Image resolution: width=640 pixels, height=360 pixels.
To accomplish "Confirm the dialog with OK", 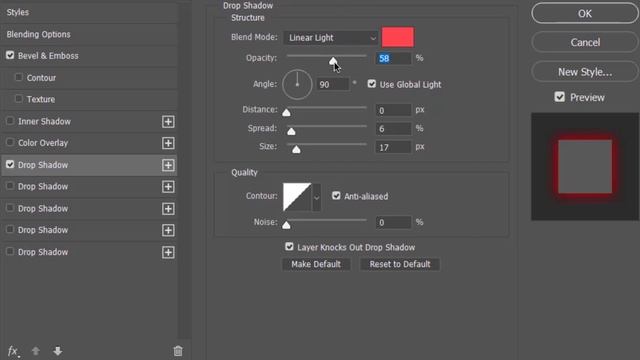I will pyautogui.click(x=585, y=13).
